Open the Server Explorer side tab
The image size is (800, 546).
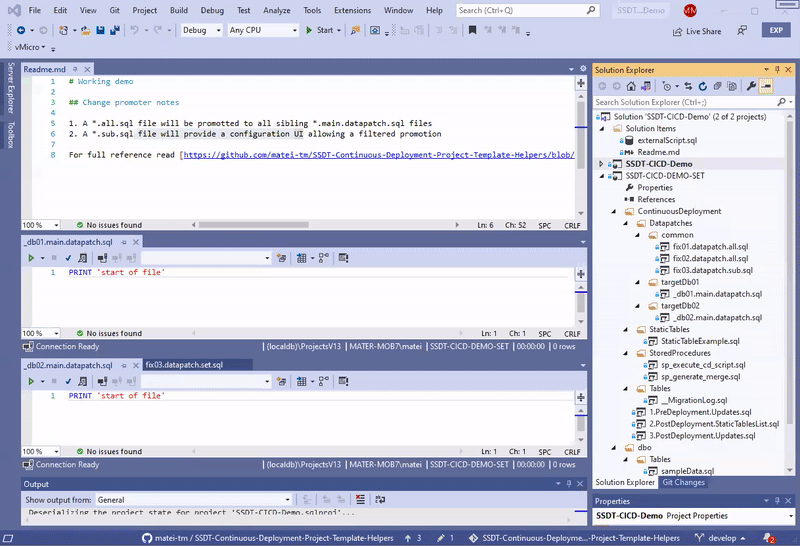pos(11,87)
